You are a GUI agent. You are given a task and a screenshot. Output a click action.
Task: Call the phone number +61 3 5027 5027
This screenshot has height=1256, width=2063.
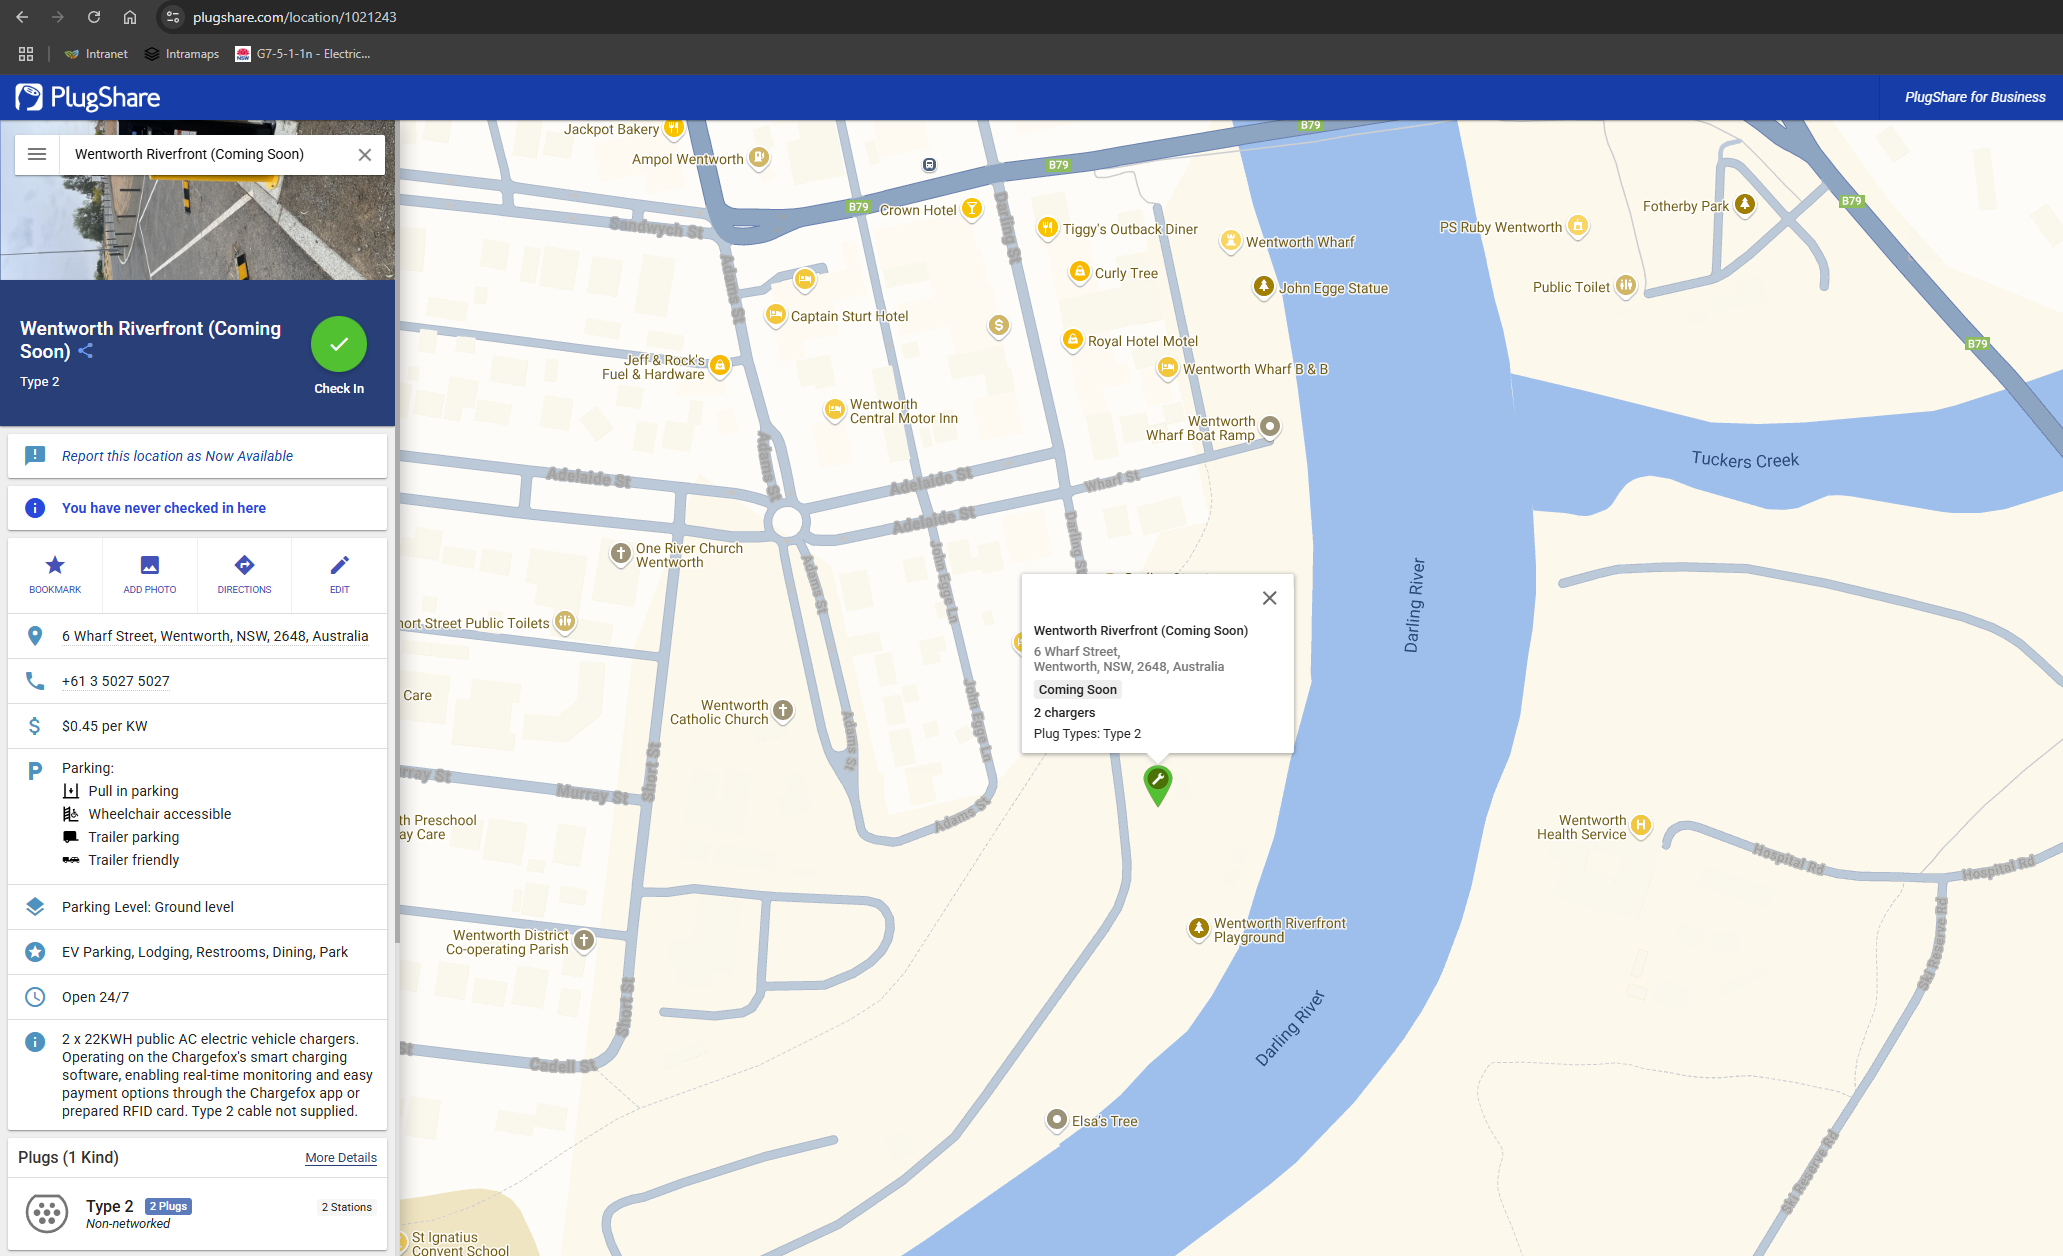(x=116, y=681)
